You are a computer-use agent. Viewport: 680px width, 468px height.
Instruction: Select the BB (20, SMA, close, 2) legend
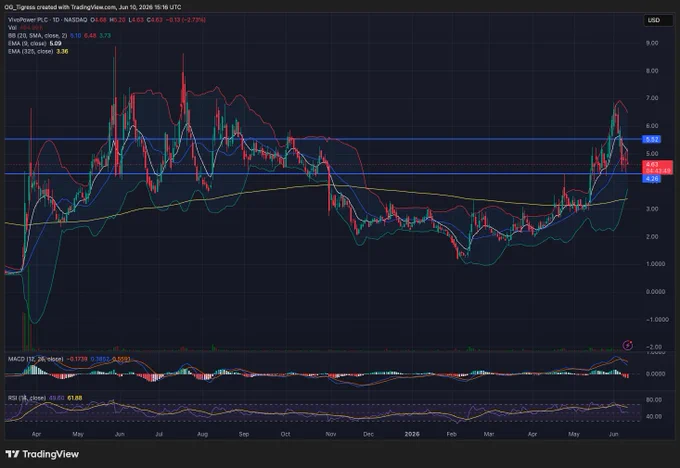coord(37,36)
